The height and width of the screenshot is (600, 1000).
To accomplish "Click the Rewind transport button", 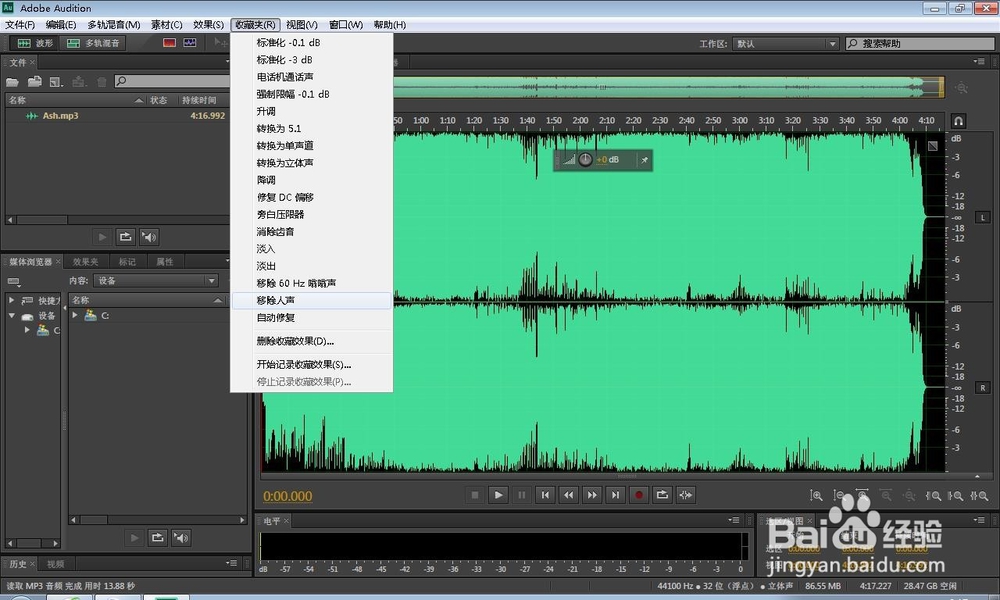I will pyautogui.click(x=568, y=495).
